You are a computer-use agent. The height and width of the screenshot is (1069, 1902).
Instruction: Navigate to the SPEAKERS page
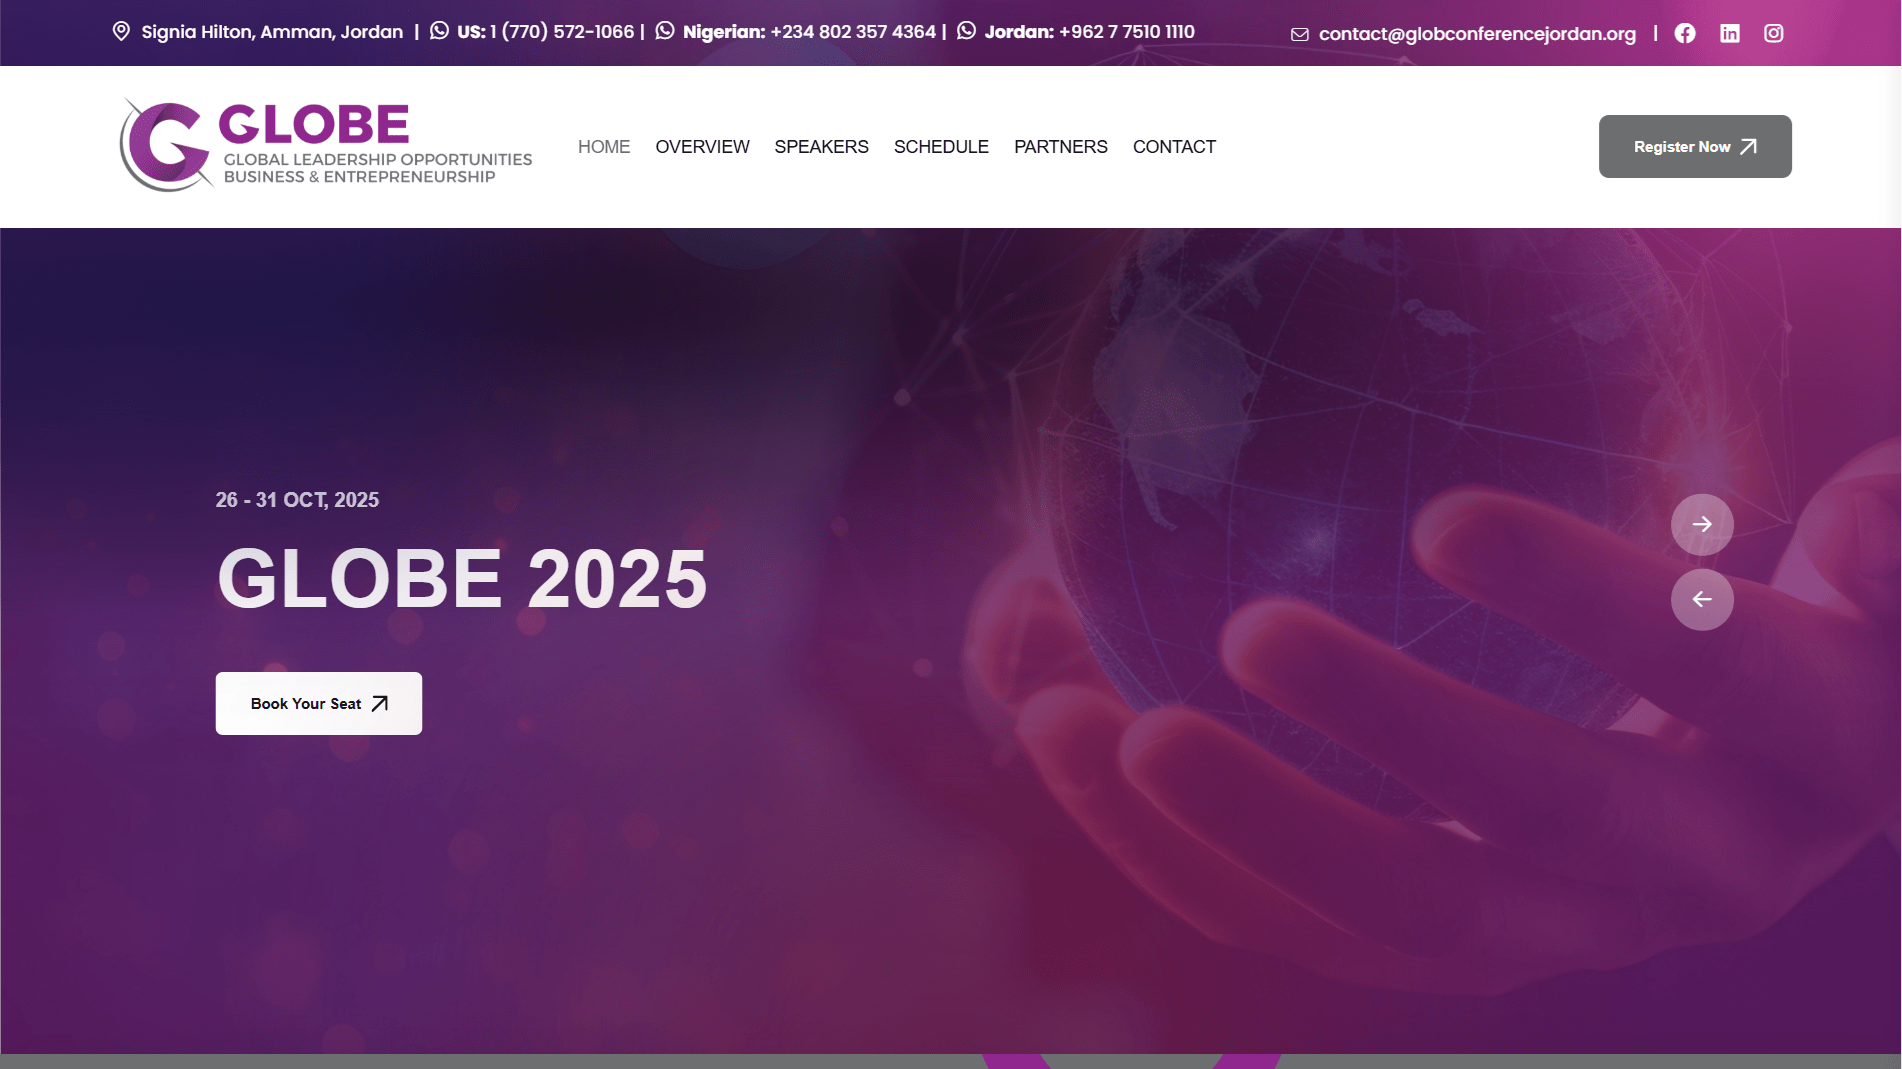[821, 147]
